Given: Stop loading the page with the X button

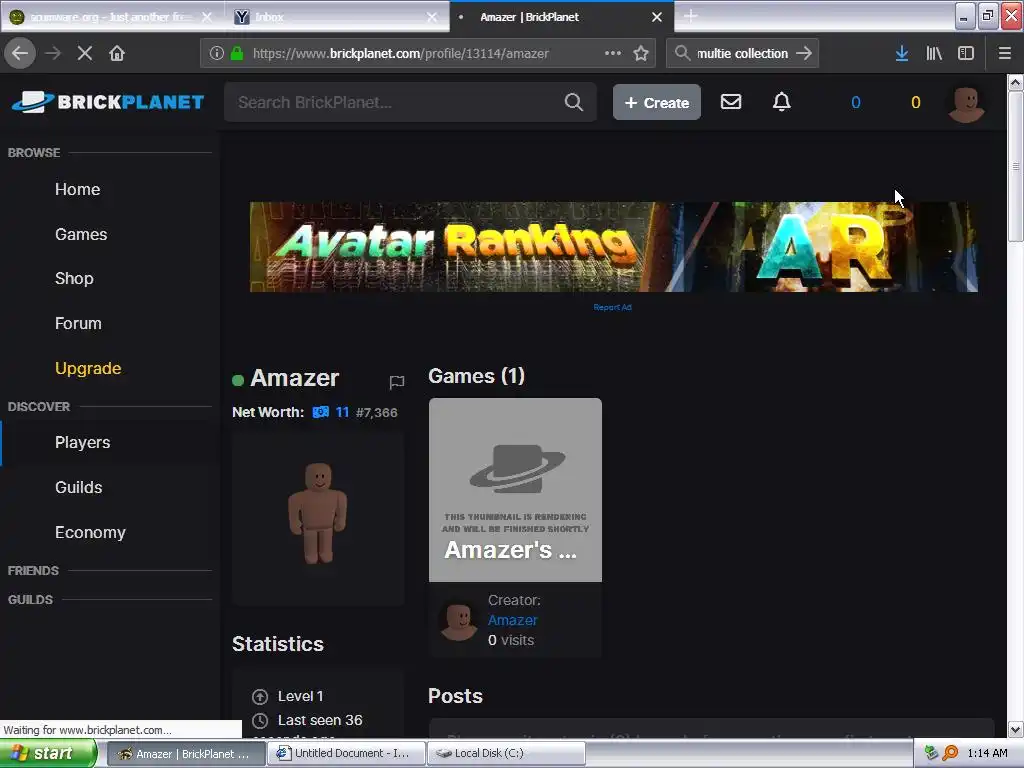Looking at the screenshot, I should pos(84,53).
